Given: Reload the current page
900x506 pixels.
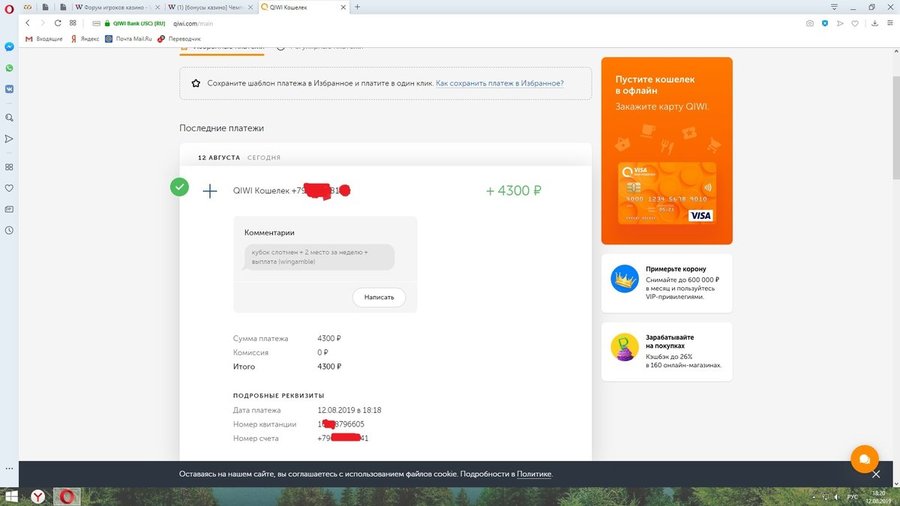Looking at the screenshot, I should [x=57, y=22].
